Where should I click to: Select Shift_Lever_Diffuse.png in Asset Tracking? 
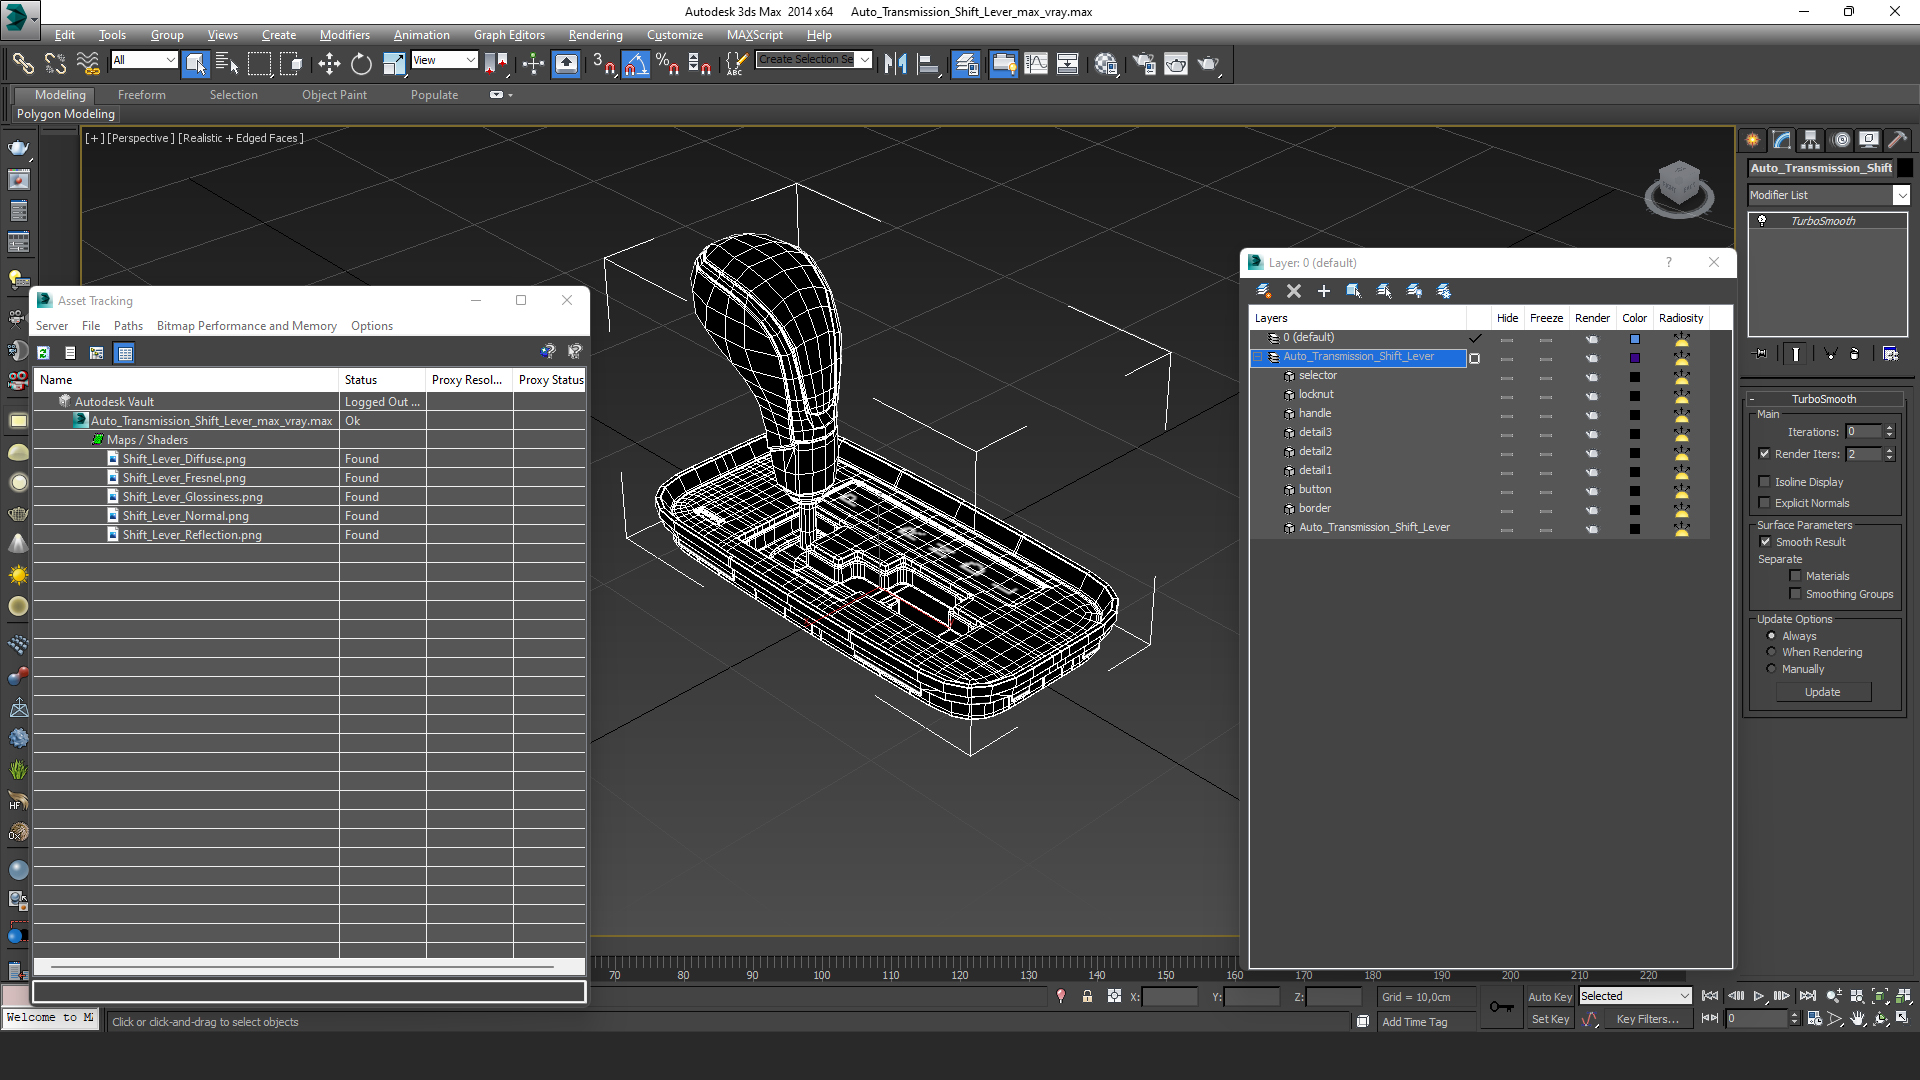pyautogui.click(x=184, y=459)
